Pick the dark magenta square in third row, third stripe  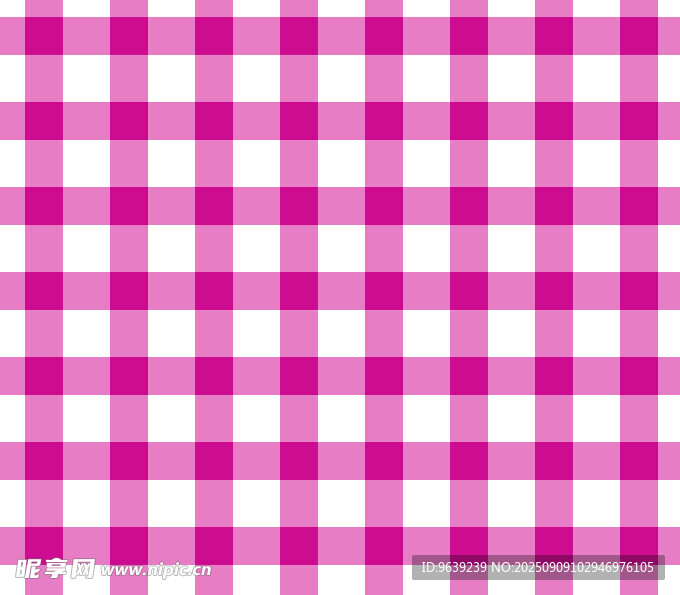[214, 206]
